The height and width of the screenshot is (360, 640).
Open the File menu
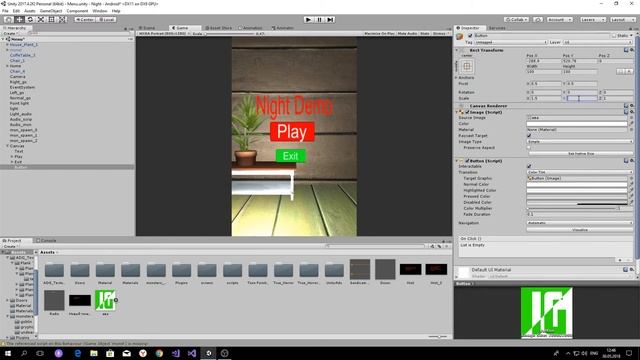coord(5,11)
